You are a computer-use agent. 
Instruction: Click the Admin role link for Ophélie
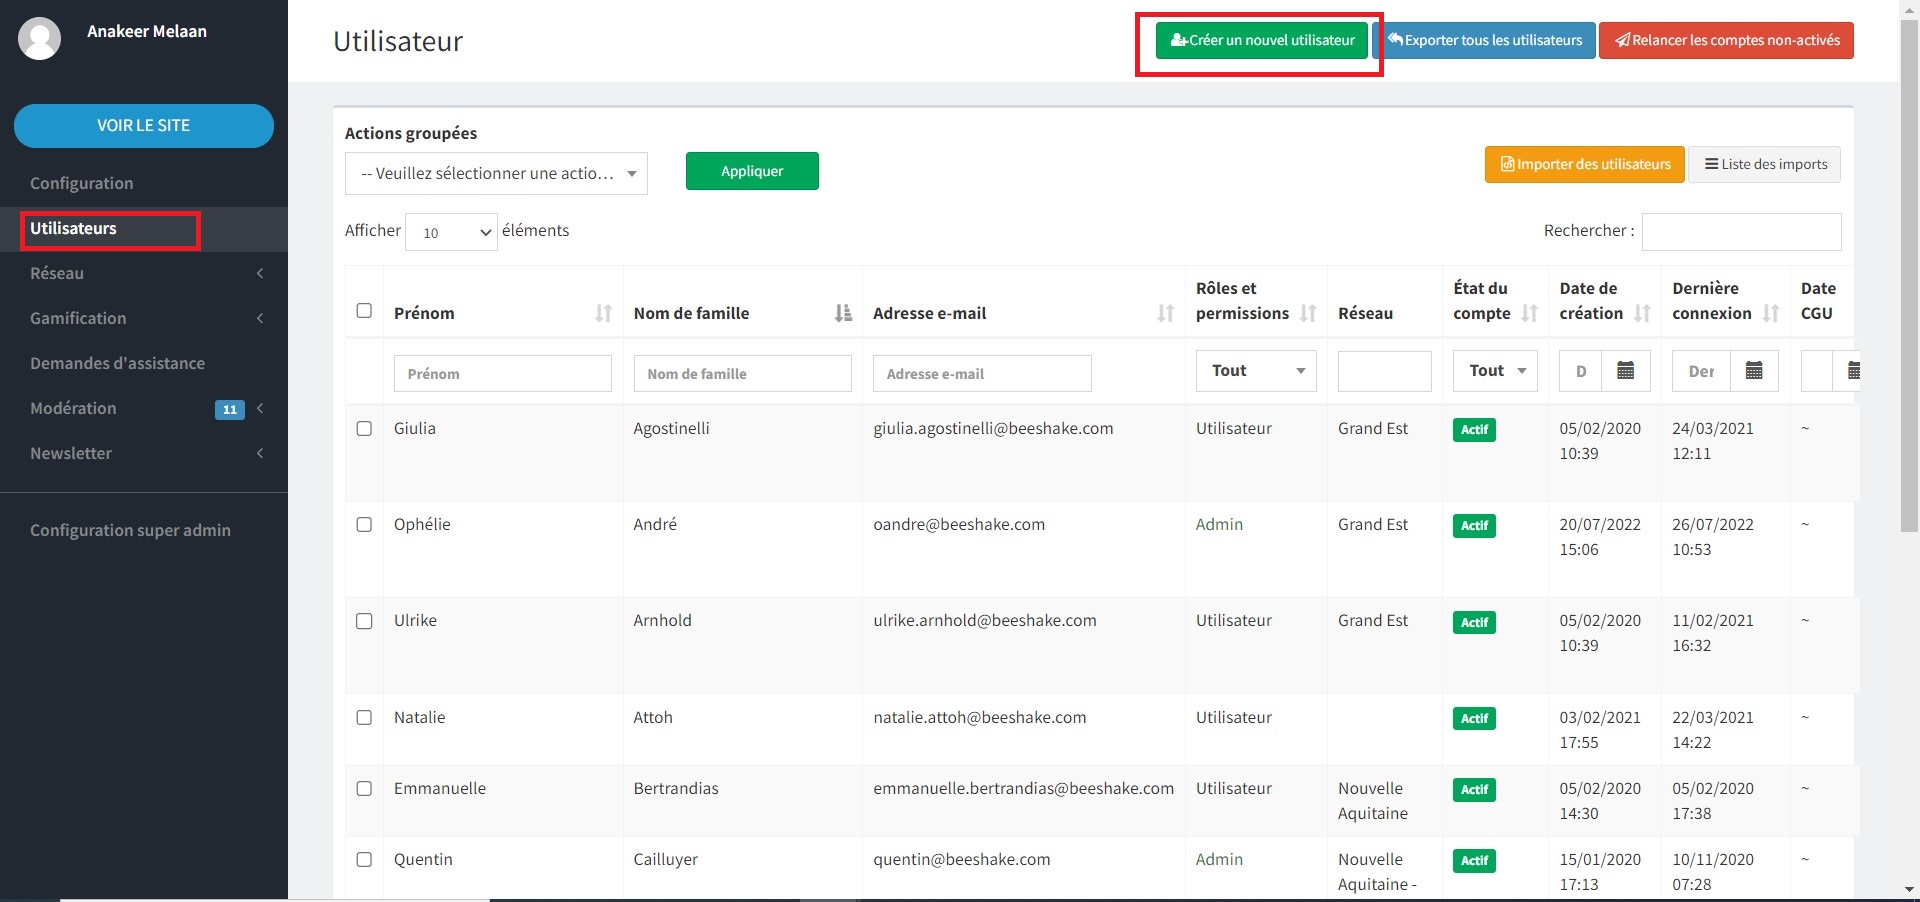point(1219,524)
